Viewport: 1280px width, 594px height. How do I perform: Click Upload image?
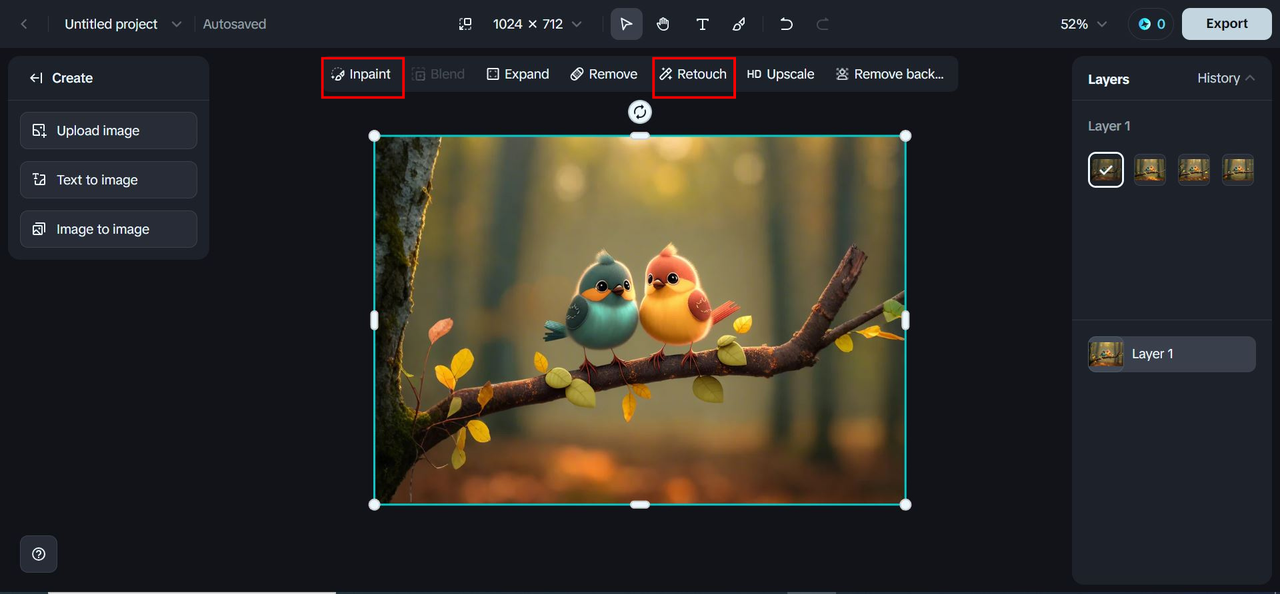(108, 131)
